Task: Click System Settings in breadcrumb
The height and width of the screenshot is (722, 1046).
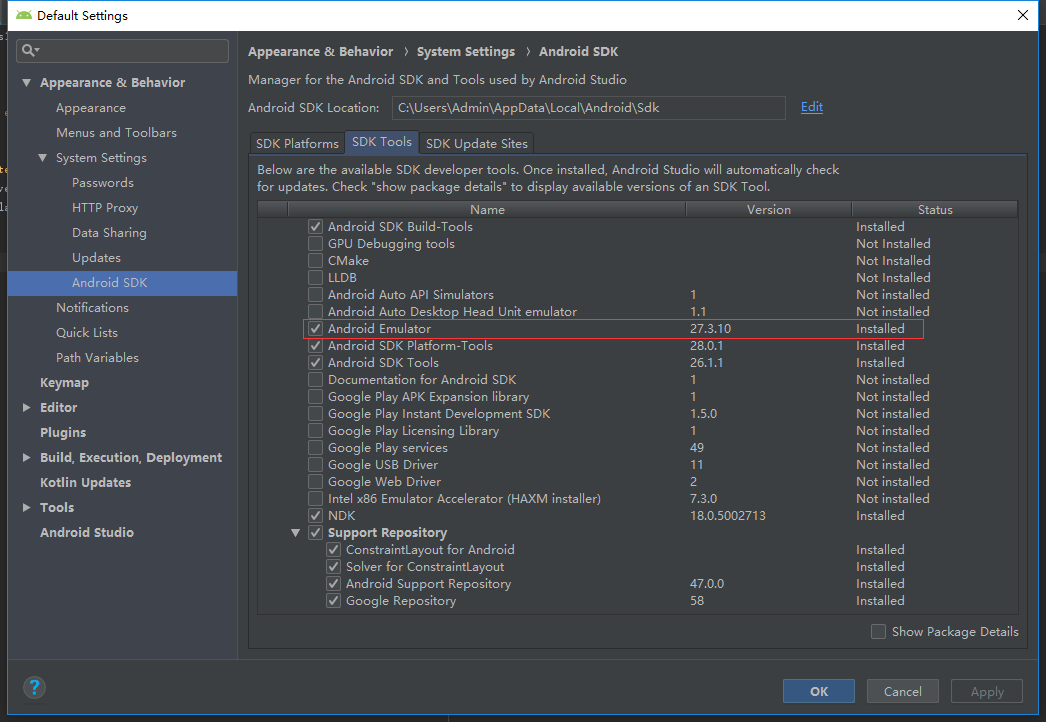Action: (466, 51)
